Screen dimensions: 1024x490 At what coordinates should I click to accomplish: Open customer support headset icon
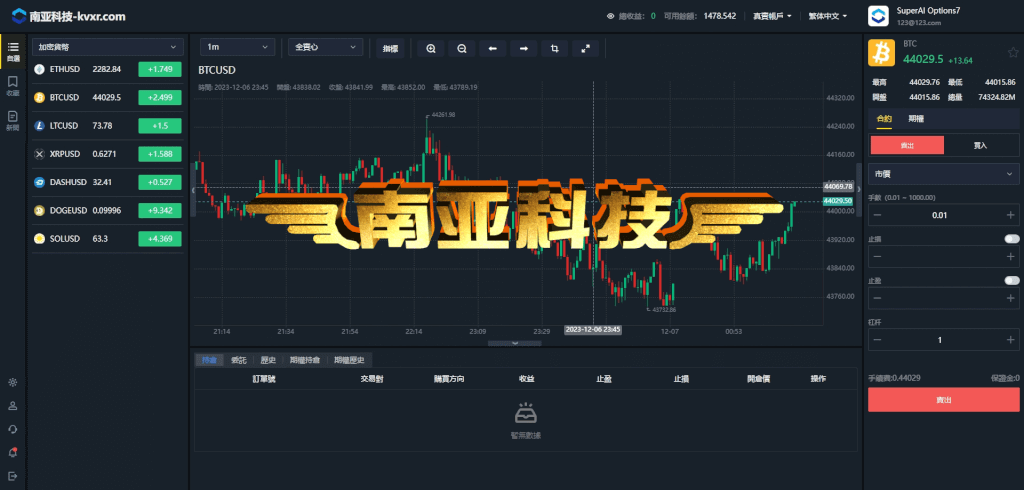coord(12,429)
